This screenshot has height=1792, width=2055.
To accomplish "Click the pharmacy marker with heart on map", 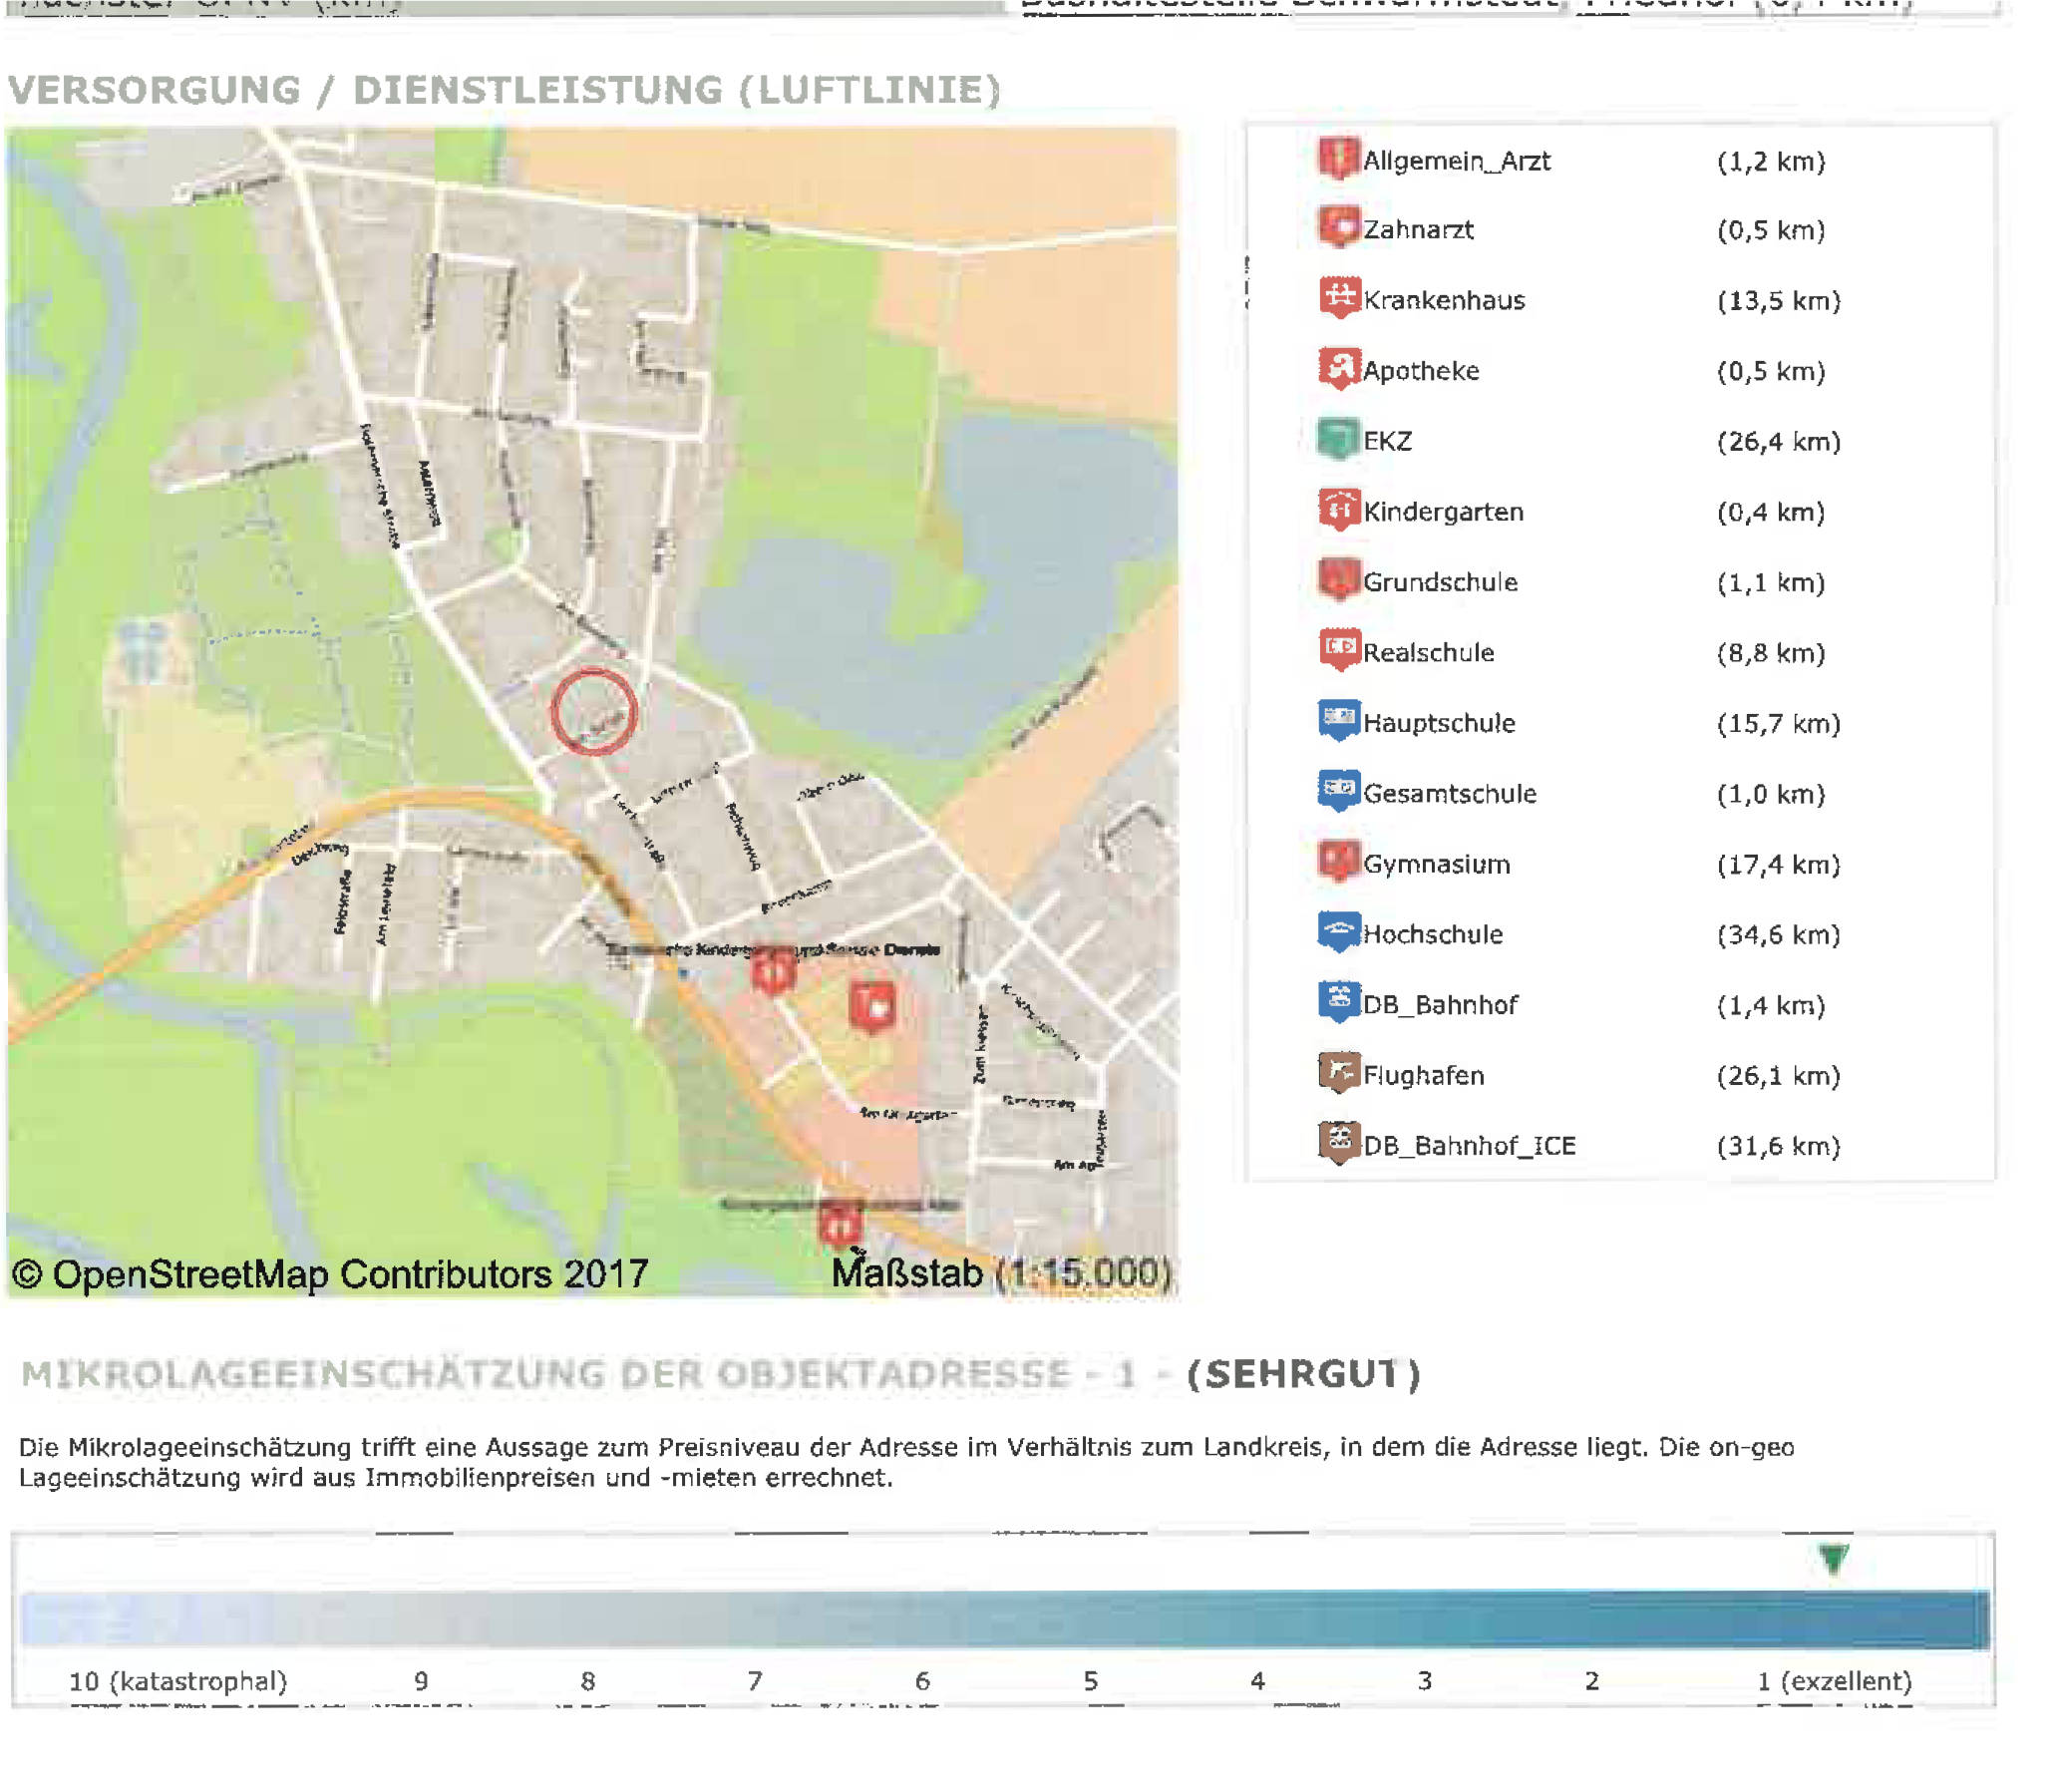I will tap(872, 1004).
